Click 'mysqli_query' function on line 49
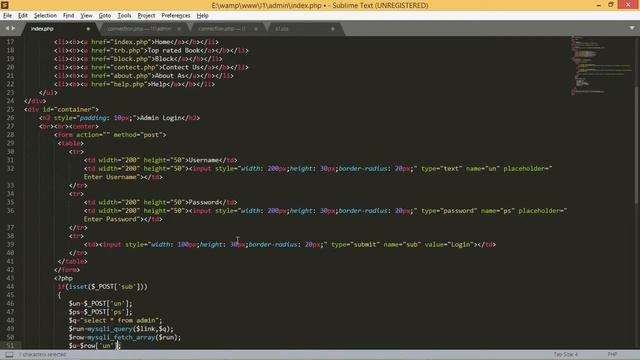The image size is (640, 360). [110, 329]
